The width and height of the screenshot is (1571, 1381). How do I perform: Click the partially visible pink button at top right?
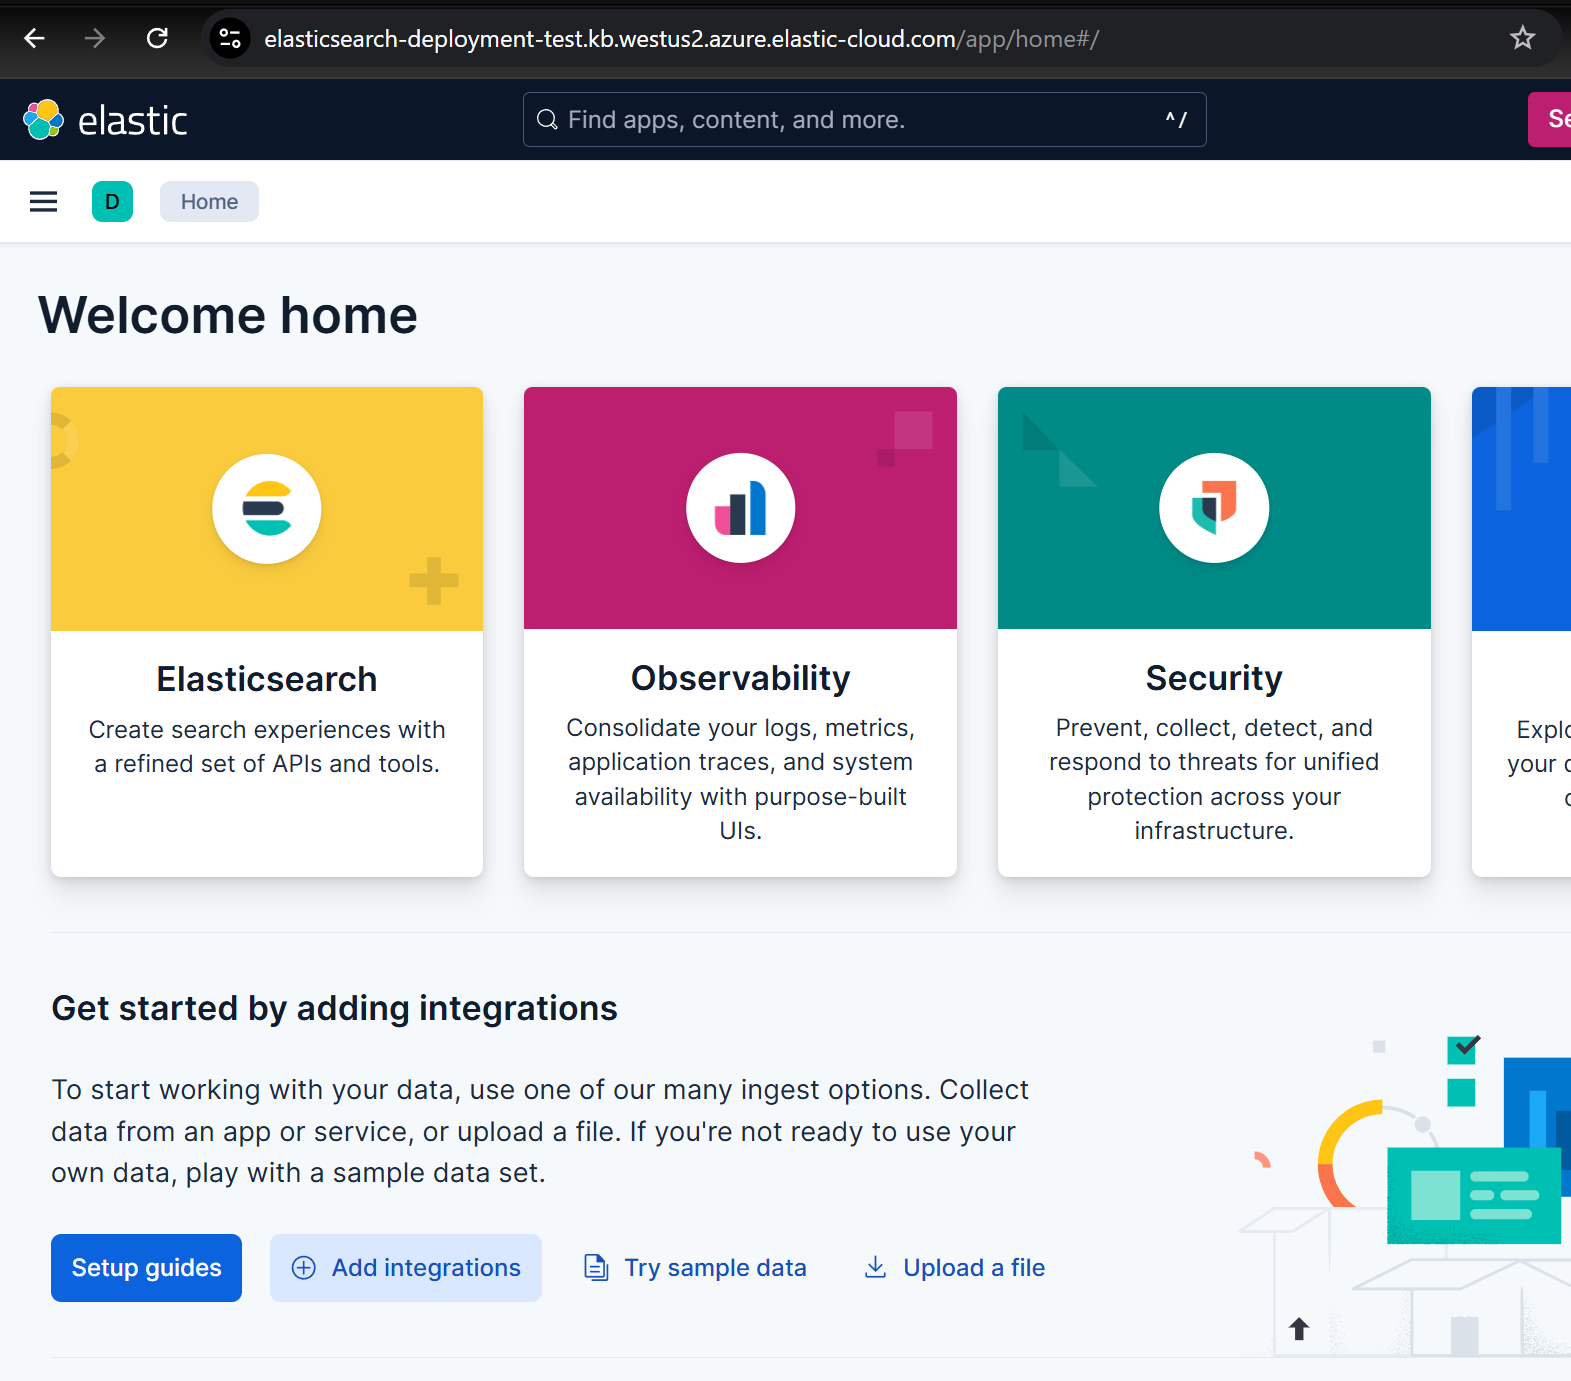tap(1550, 119)
